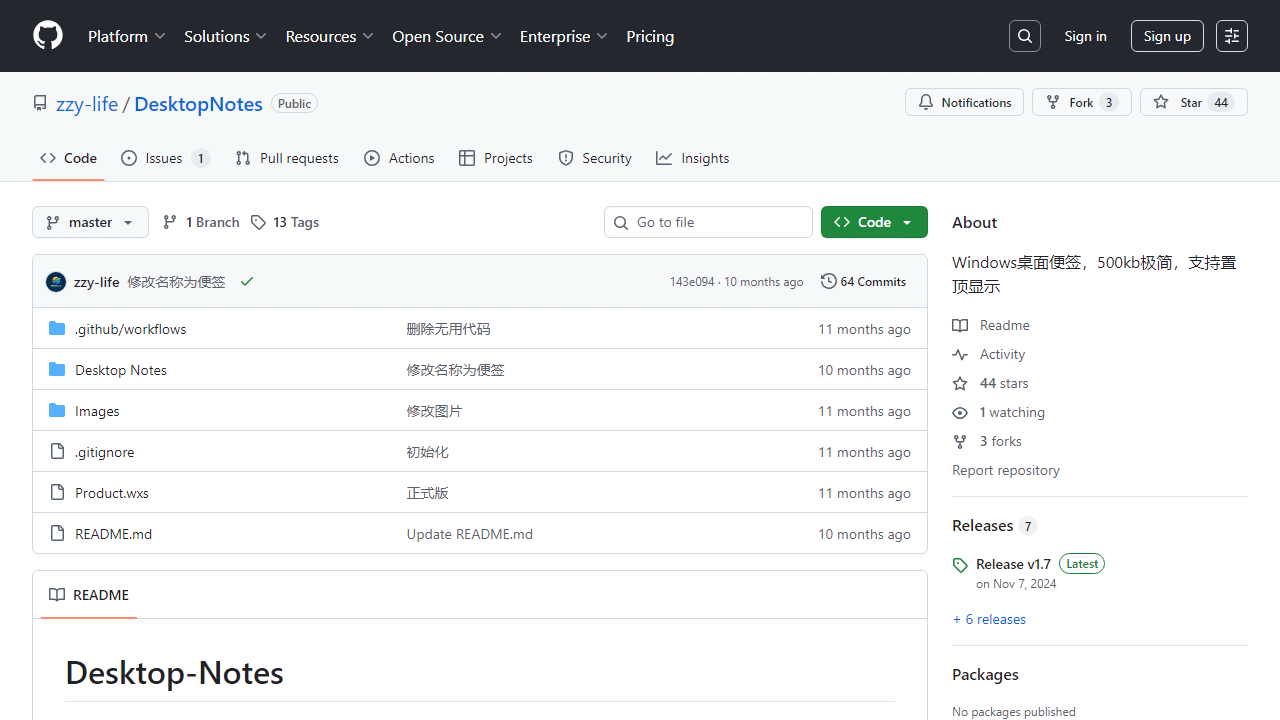Click the green commit status checkmark
Viewport: 1280px width, 720px height.
click(x=247, y=282)
